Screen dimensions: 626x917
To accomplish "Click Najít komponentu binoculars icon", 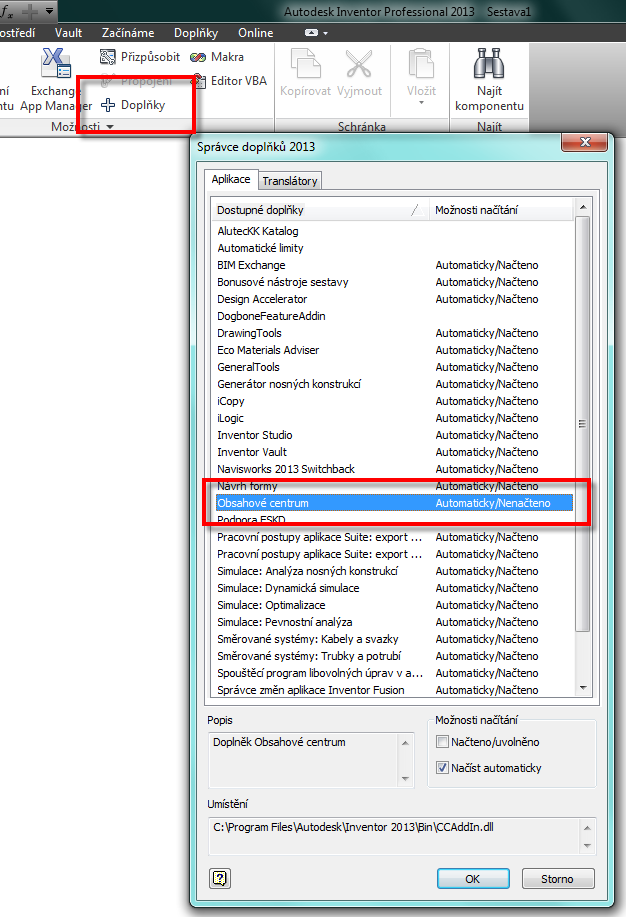I will pyautogui.click(x=489, y=63).
